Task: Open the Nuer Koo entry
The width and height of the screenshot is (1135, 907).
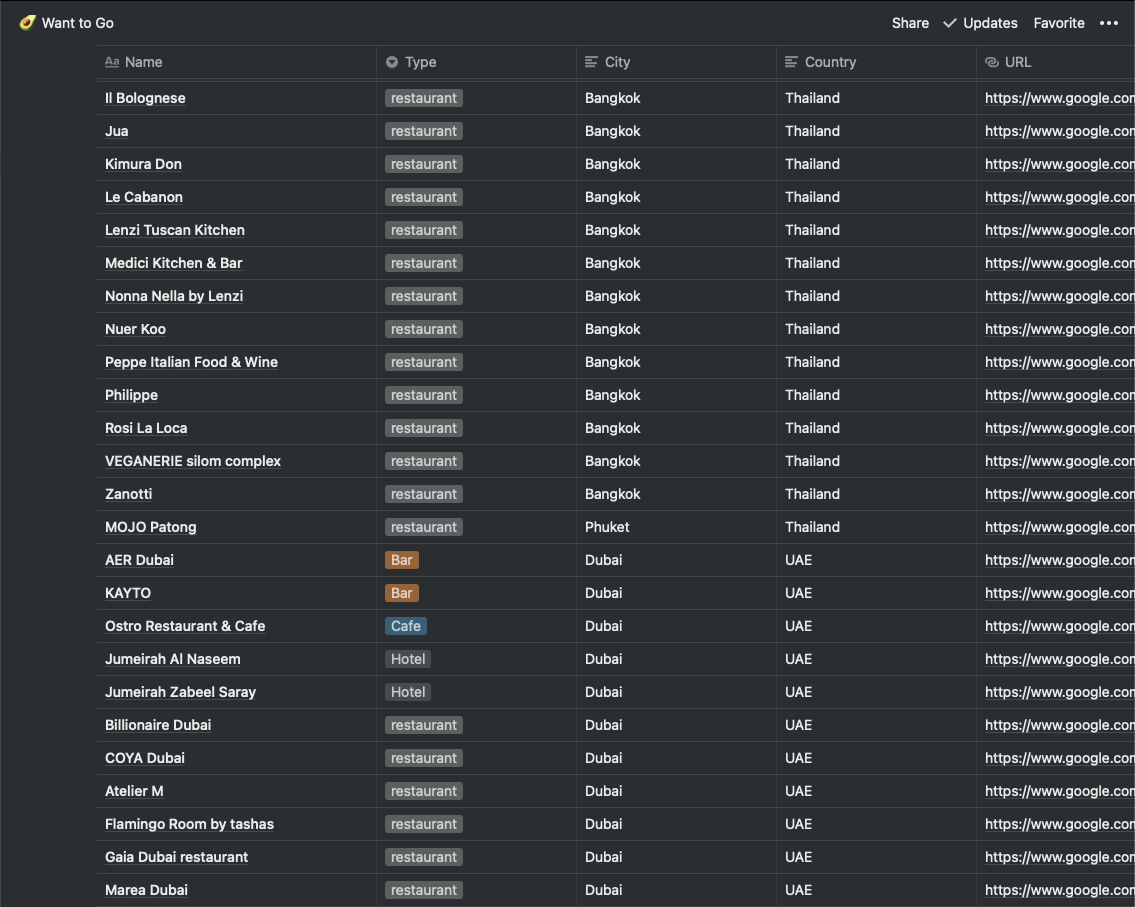Action: 135,329
